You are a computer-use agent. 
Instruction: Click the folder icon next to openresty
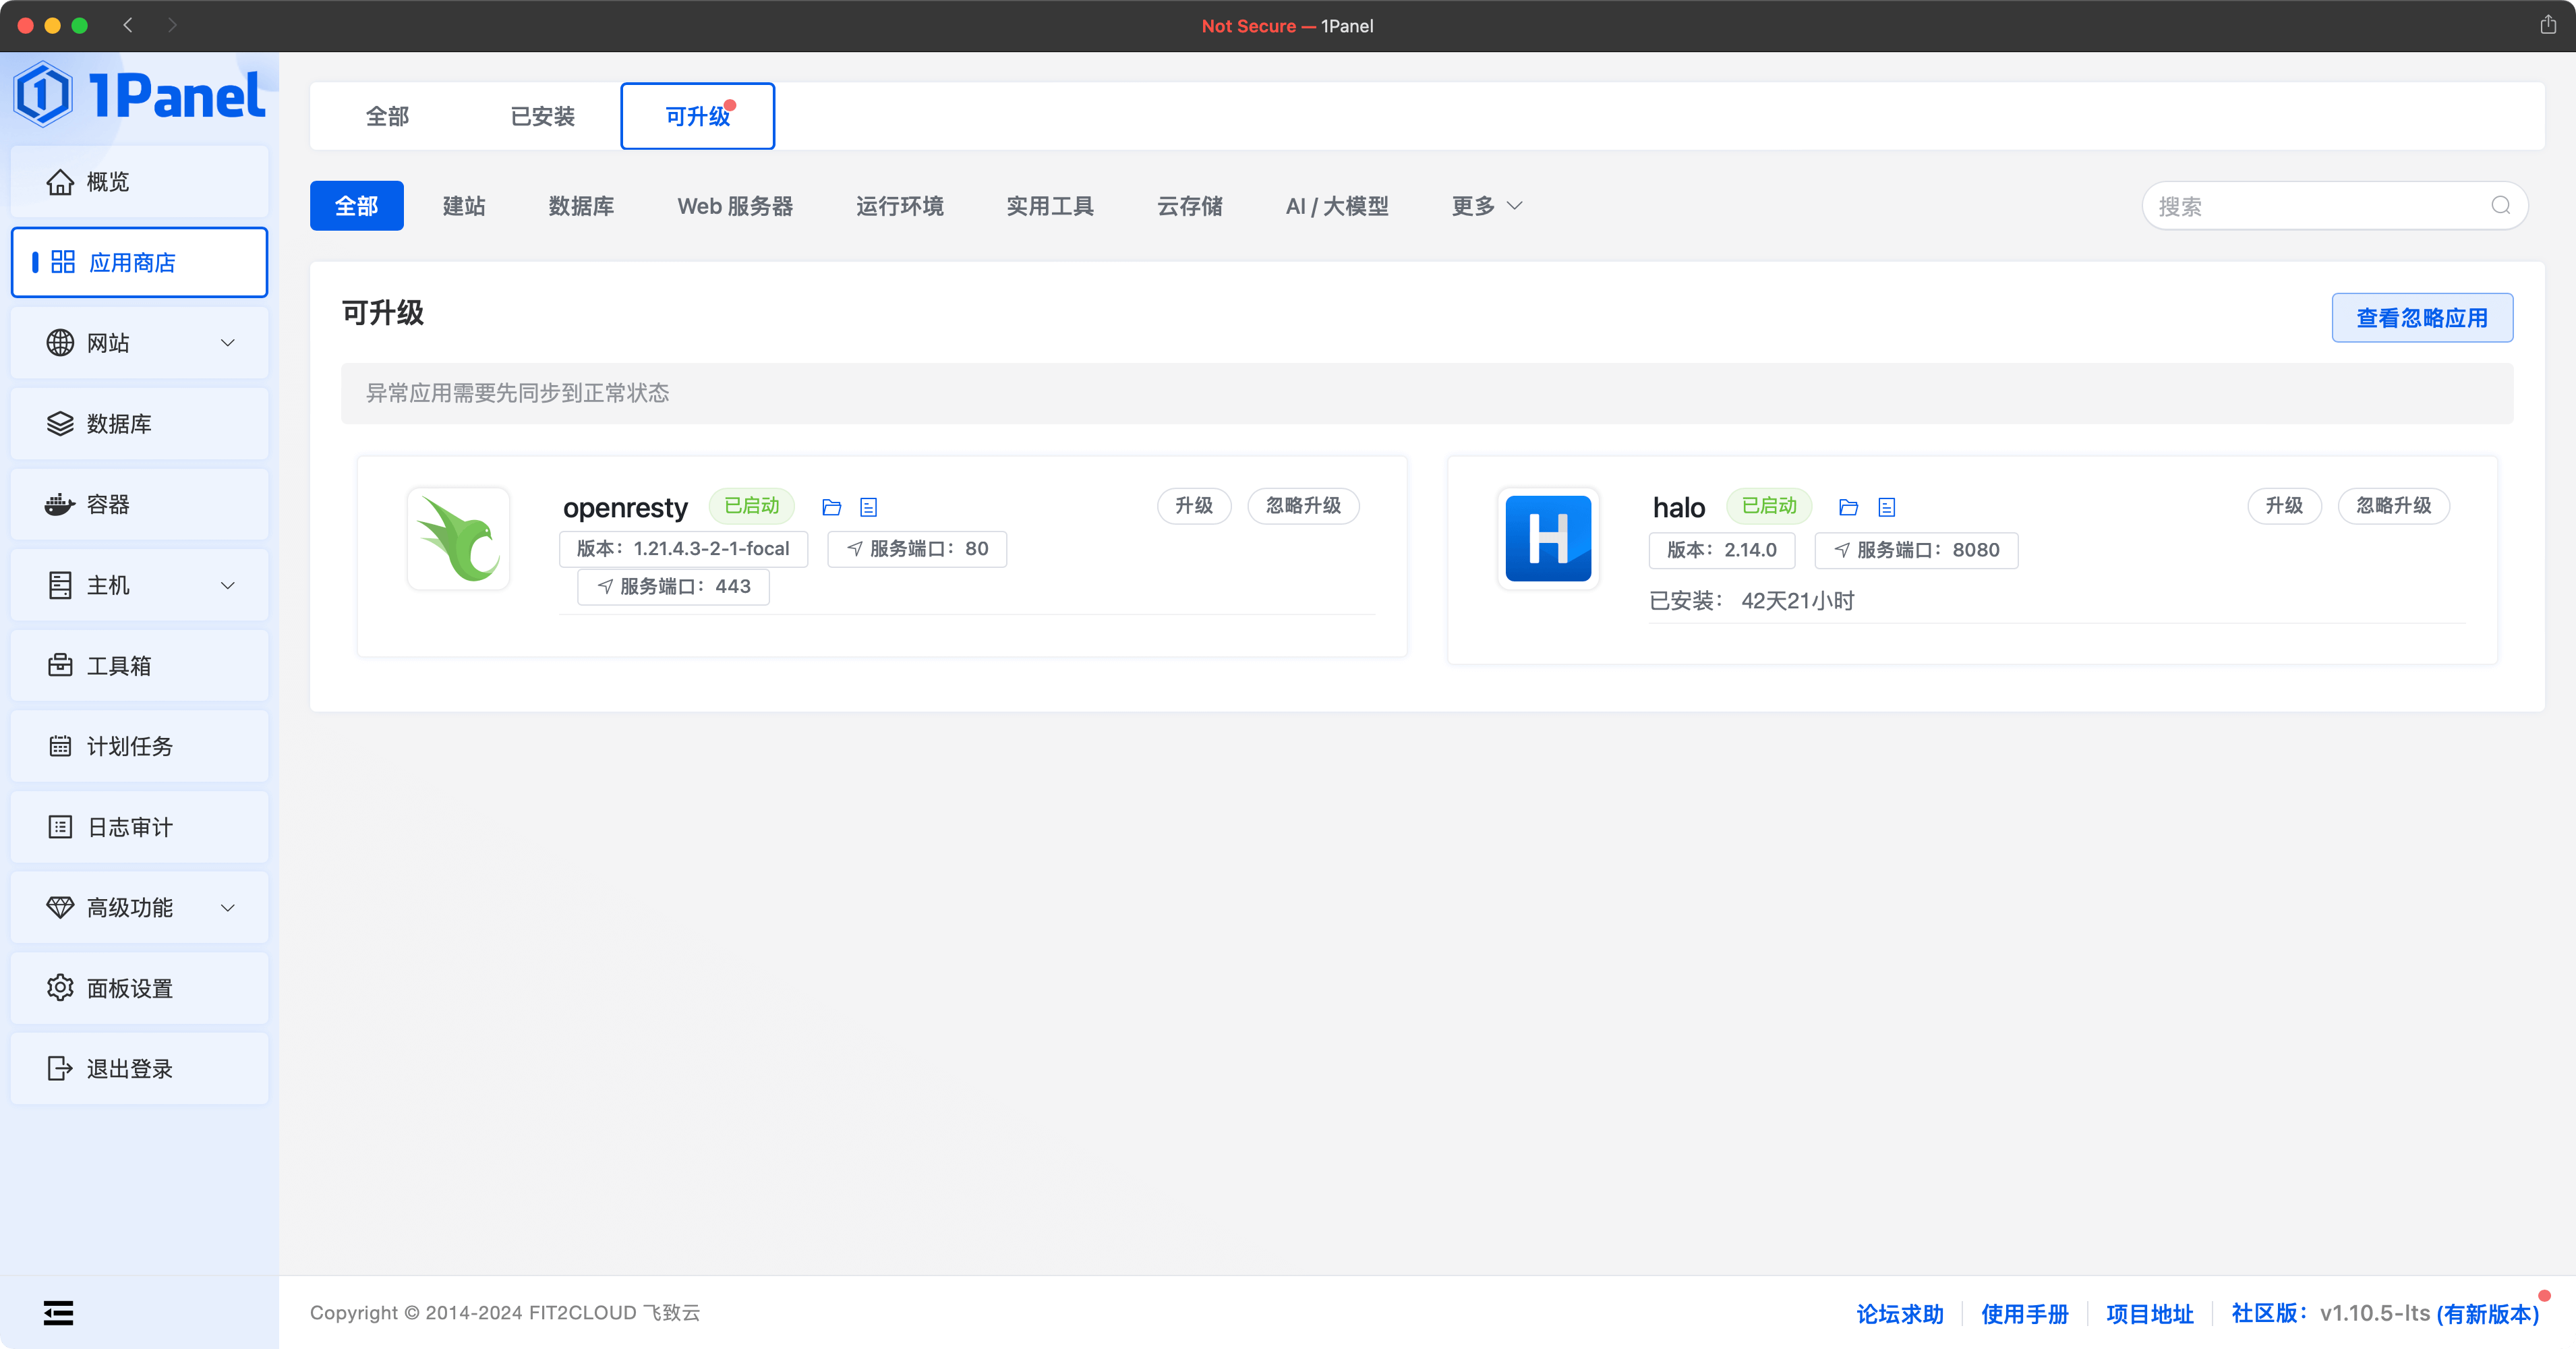pos(832,506)
